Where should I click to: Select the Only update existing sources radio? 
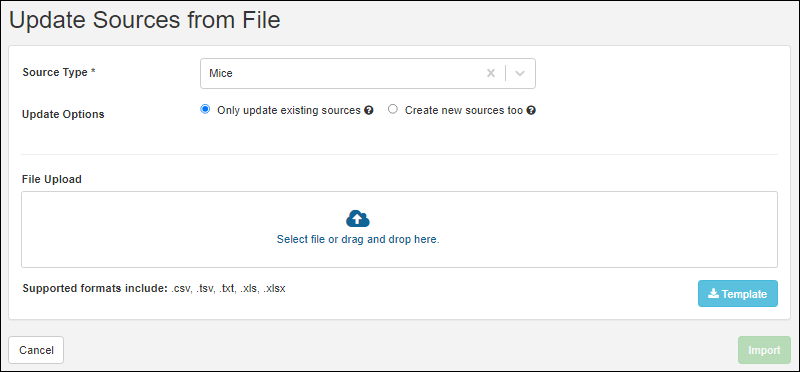point(205,109)
